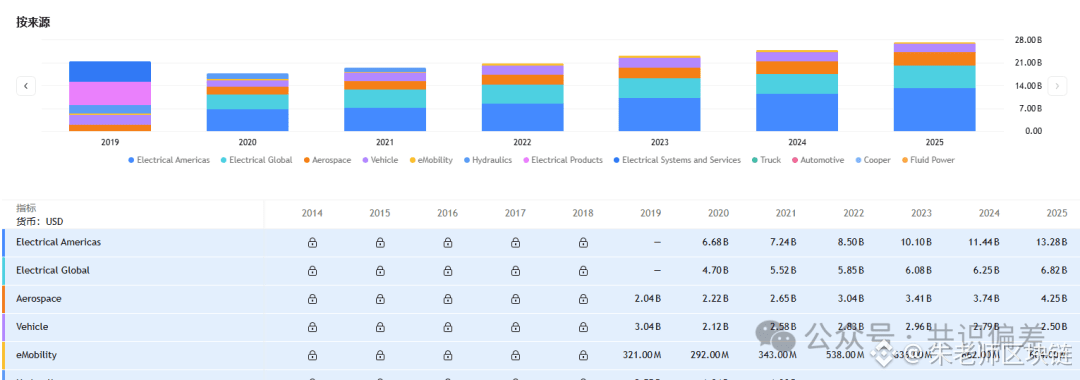Select the Electrical Global row label
The height and width of the screenshot is (380, 1080).
(53, 271)
